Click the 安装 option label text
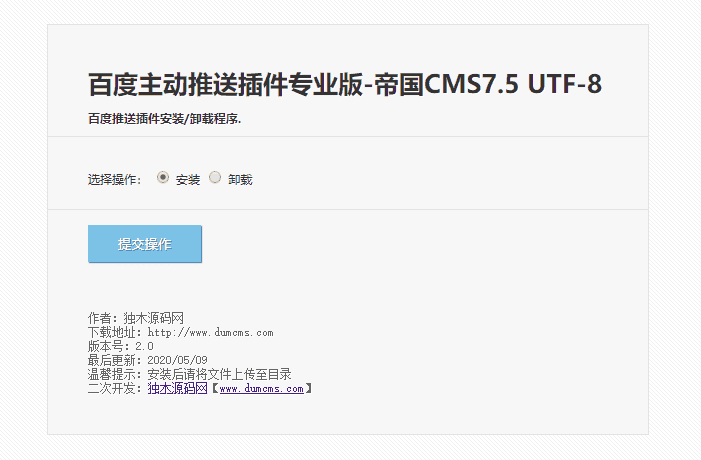This screenshot has width=701, height=460. pos(188,180)
